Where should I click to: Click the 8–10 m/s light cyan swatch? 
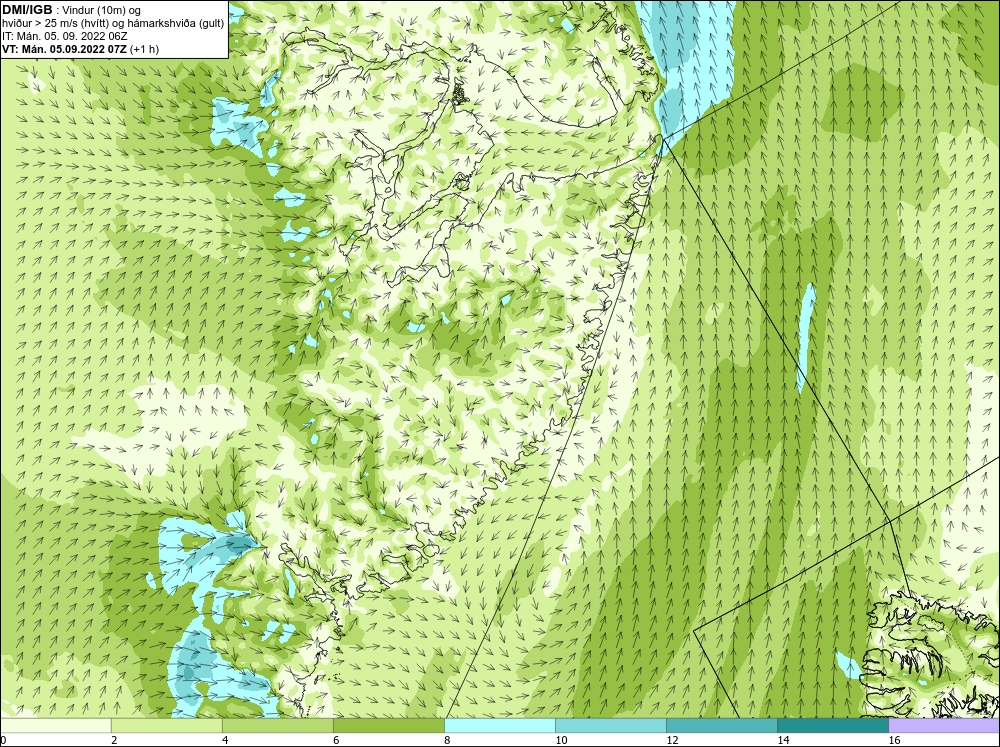click(499, 725)
